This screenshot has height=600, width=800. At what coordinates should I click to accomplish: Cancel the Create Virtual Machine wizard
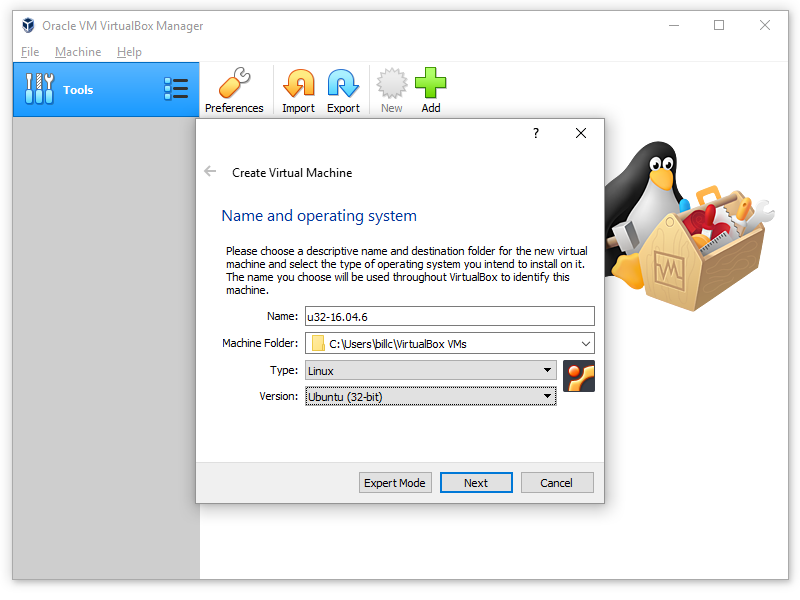(x=557, y=483)
